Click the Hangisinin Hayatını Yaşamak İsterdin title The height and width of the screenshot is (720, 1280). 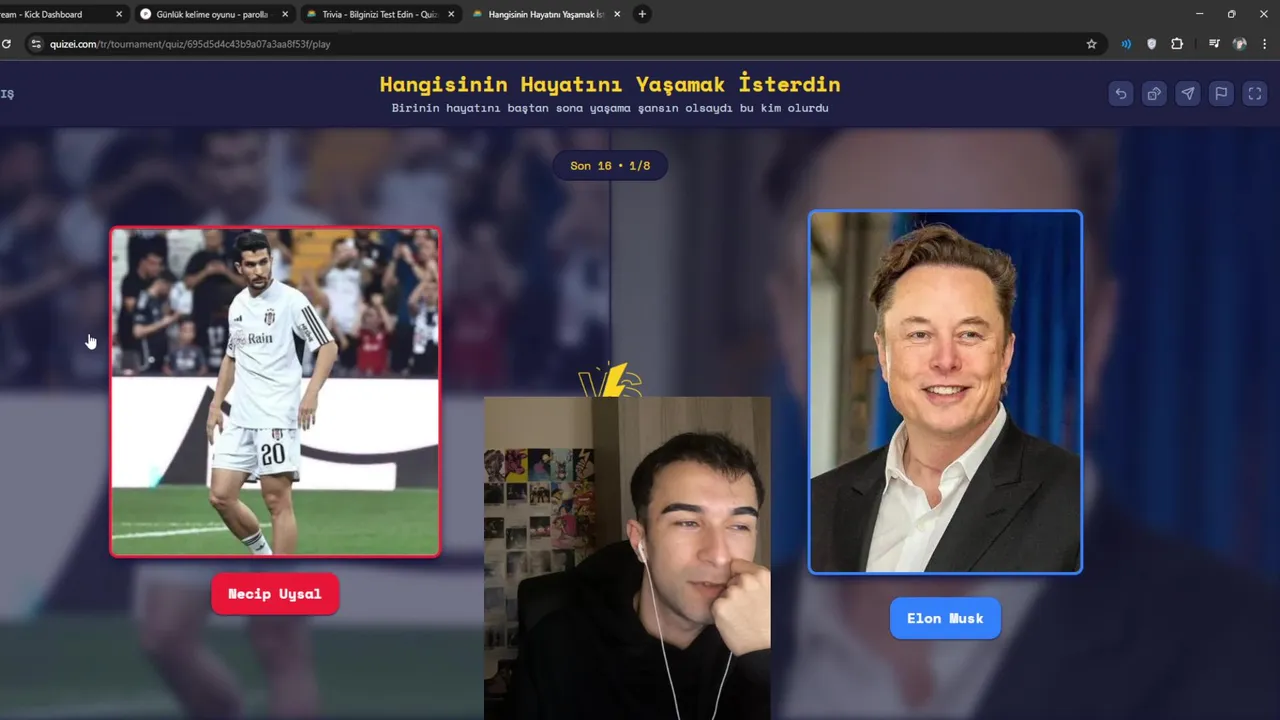[x=610, y=84]
